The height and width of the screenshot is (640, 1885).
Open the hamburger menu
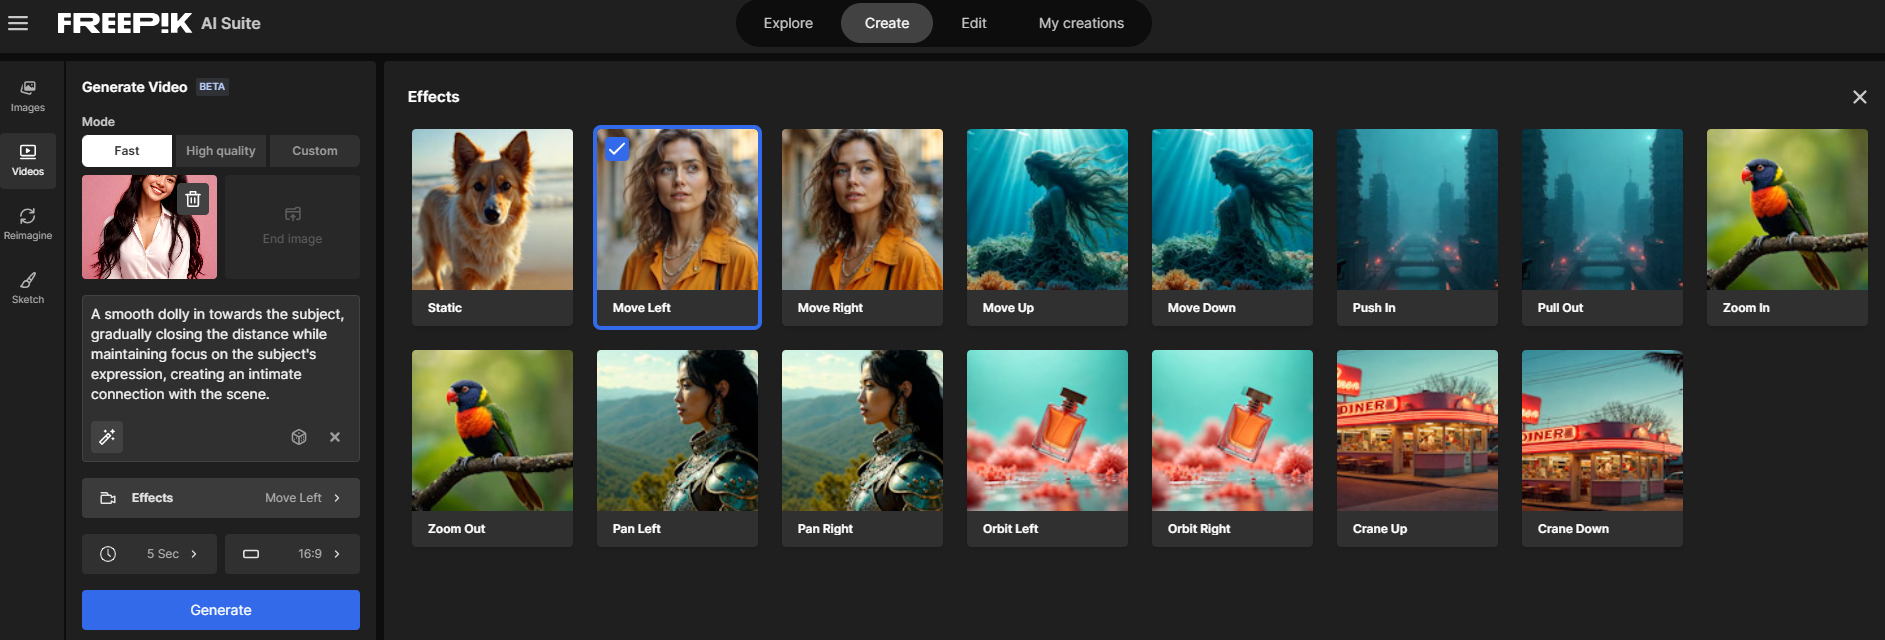pyautogui.click(x=18, y=23)
